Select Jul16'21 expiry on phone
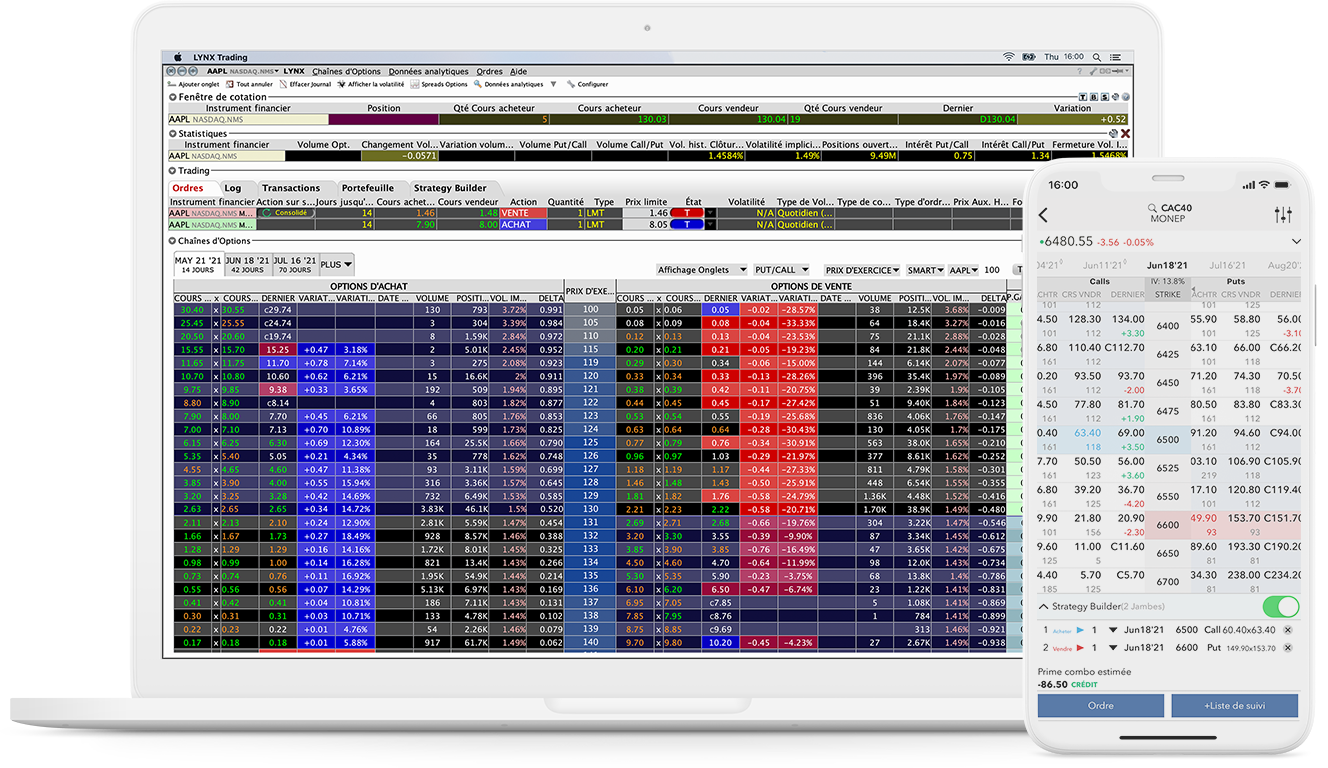The width and height of the screenshot is (1328, 768). 1225,265
